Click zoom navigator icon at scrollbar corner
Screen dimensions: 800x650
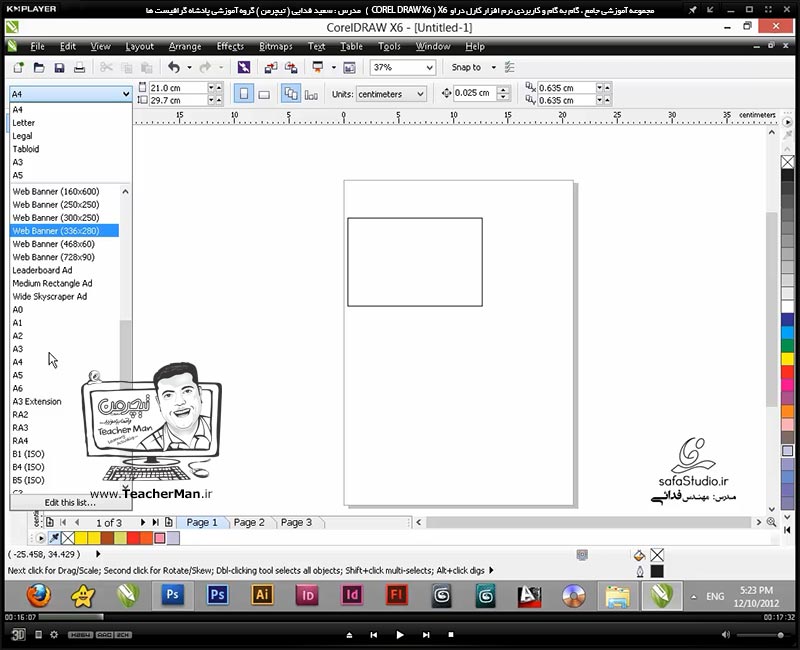tap(771, 522)
